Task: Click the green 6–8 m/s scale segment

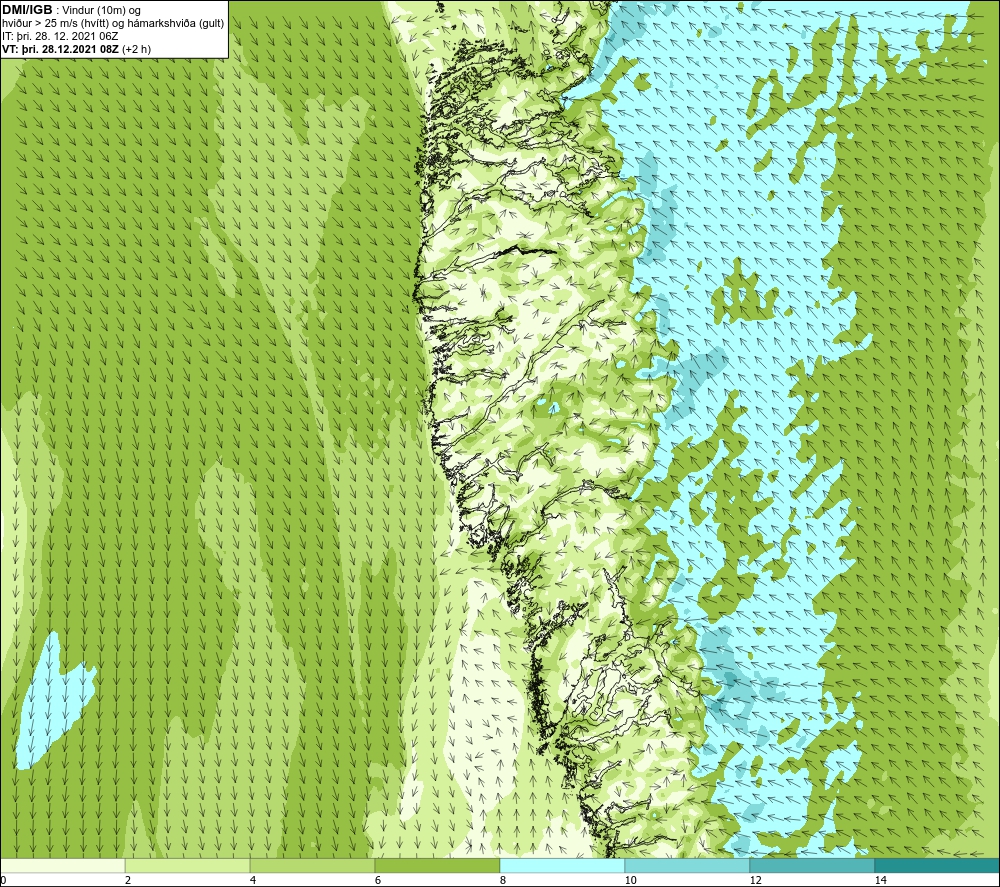Action: 438,866
